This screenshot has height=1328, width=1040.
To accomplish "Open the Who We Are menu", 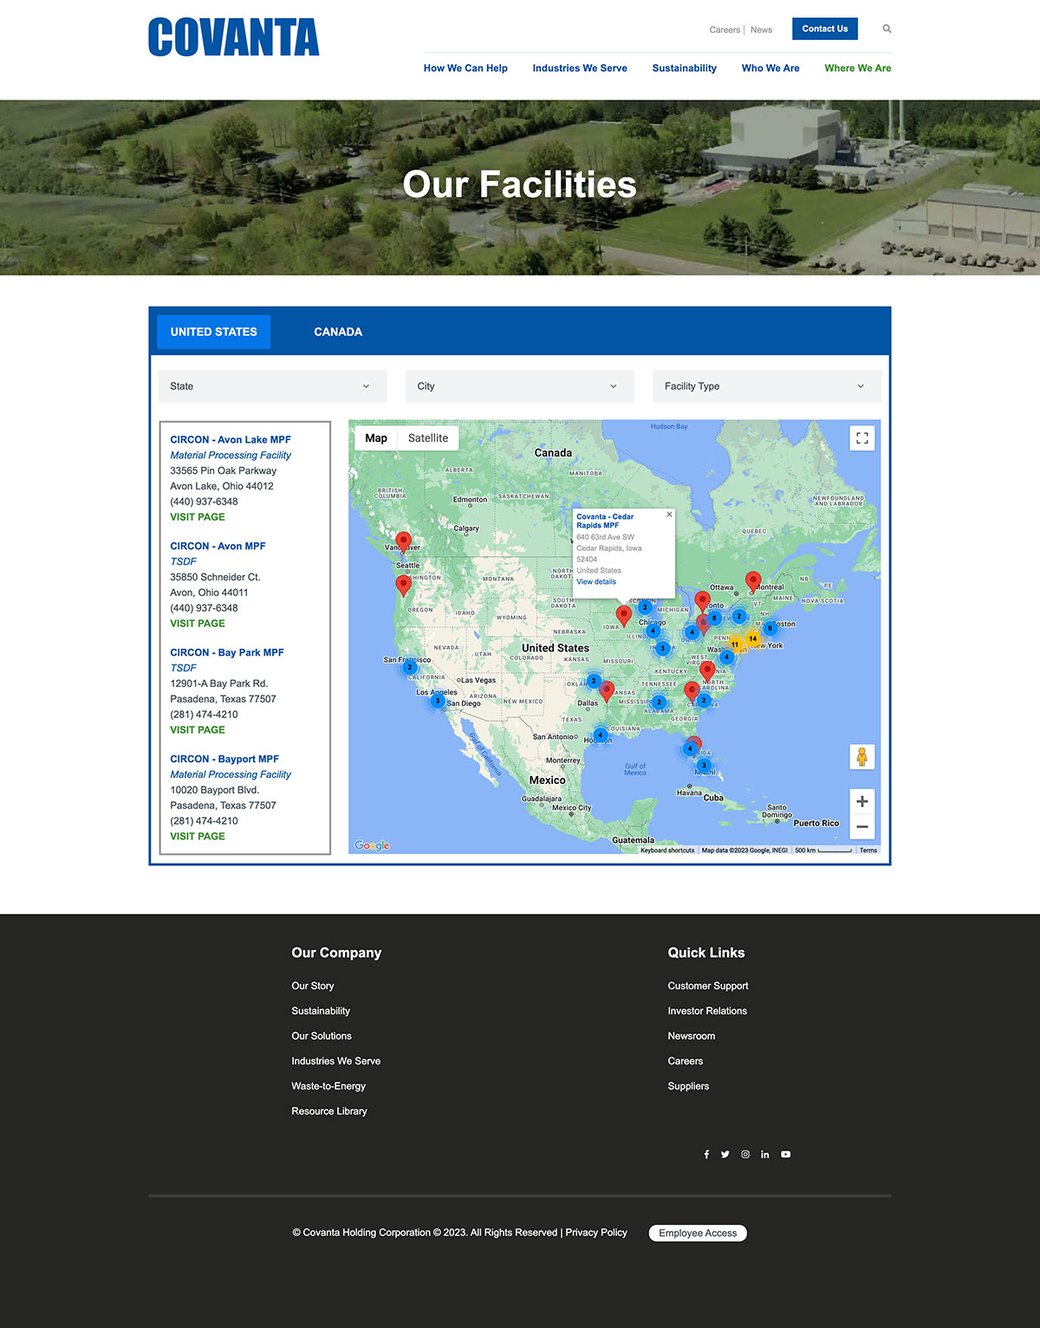I will tap(770, 68).
